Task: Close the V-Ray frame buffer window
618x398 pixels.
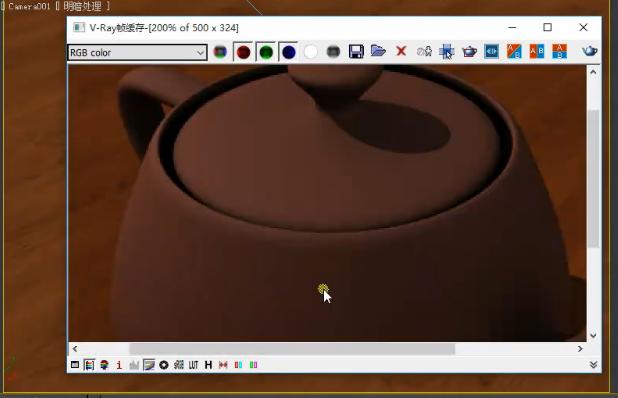Action: click(583, 27)
